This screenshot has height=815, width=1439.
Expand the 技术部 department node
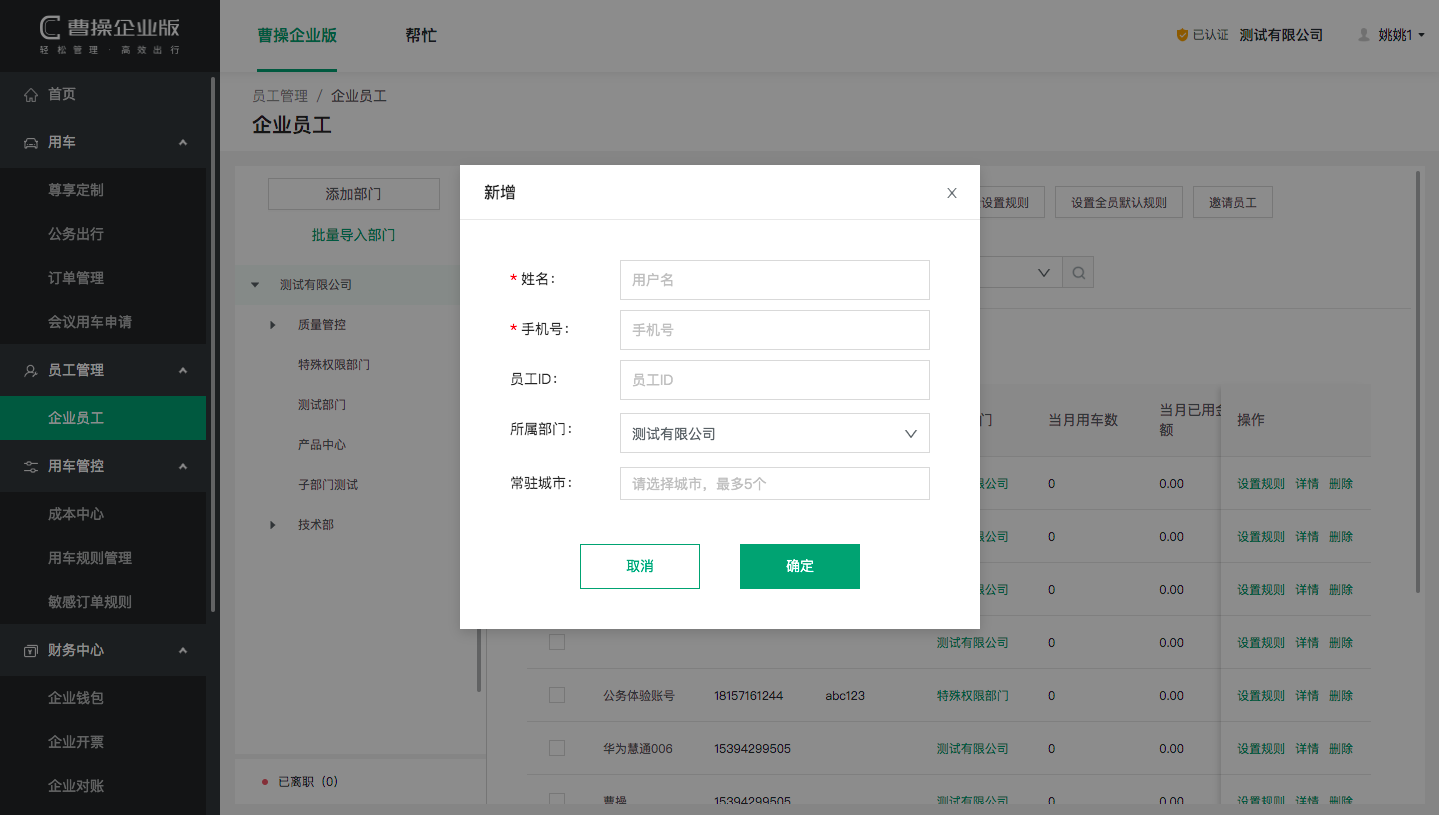click(x=273, y=525)
